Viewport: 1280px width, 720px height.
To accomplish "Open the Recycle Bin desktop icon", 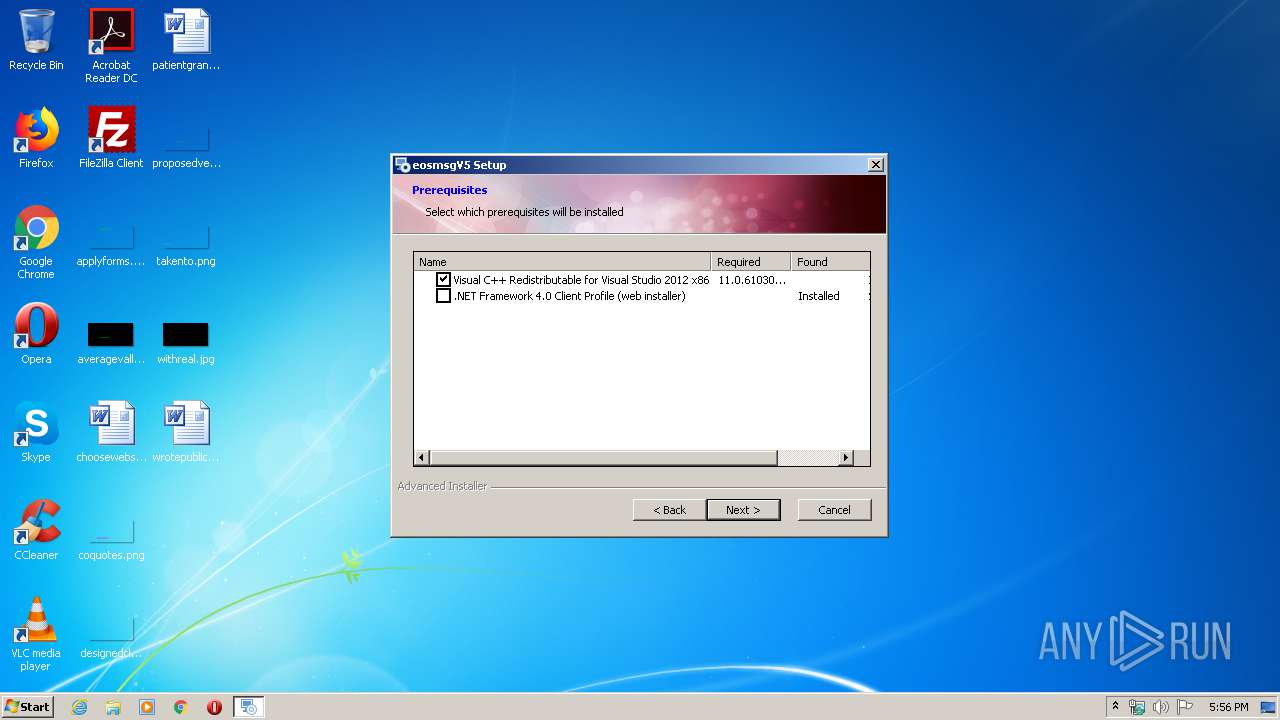I will [36, 41].
